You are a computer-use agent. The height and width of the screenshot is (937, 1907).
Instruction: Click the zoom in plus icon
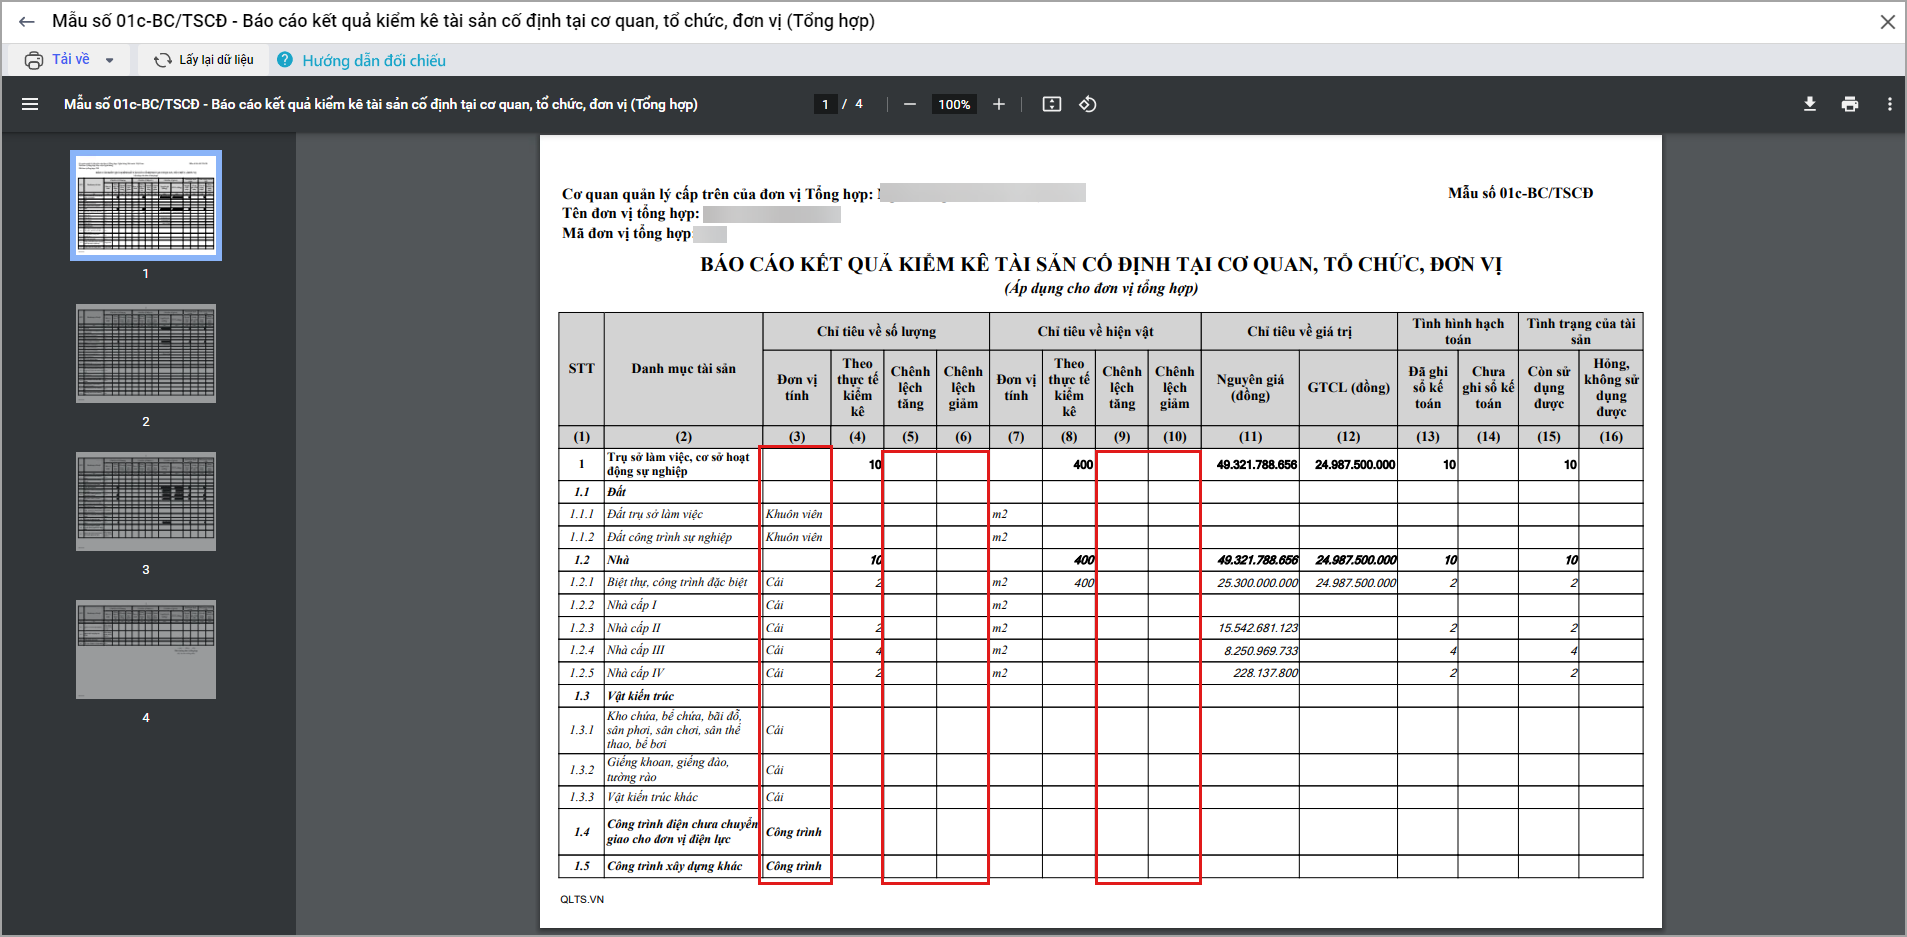(x=998, y=104)
